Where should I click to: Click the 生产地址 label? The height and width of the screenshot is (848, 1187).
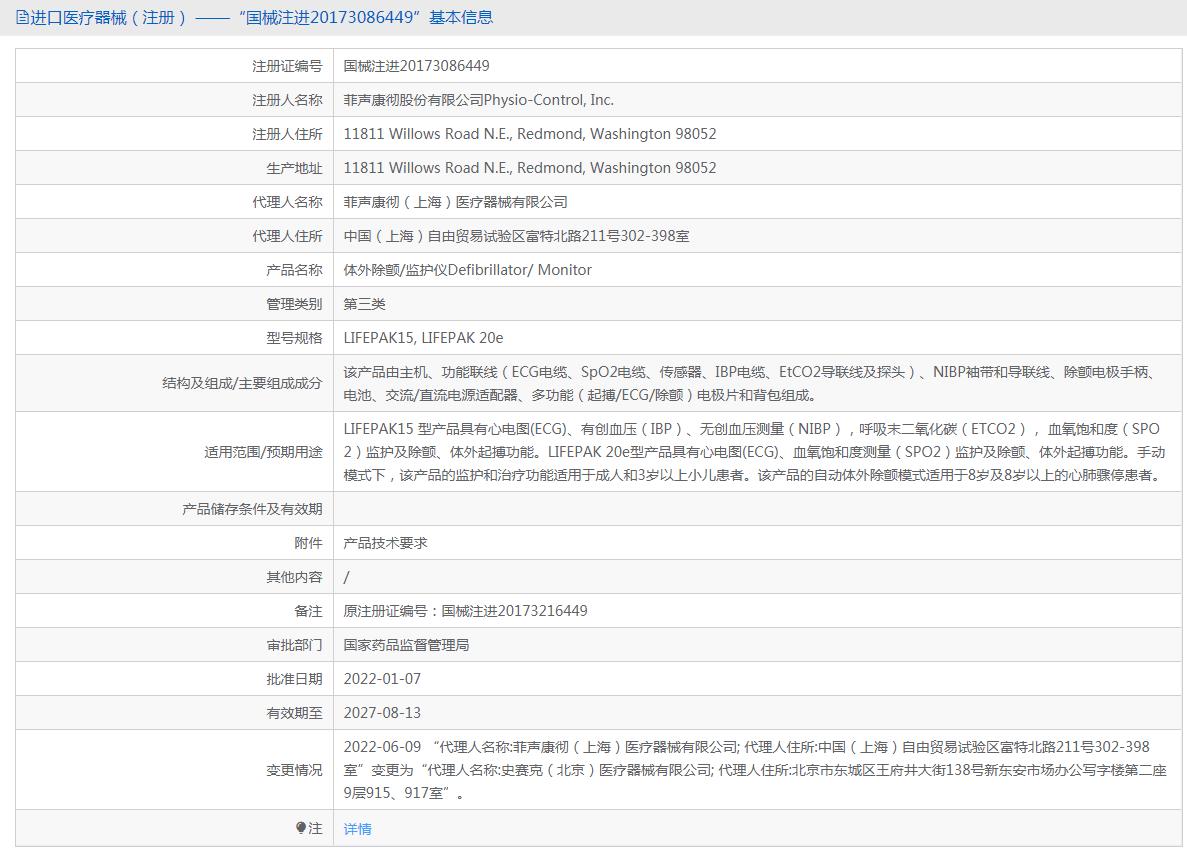pos(294,168)
